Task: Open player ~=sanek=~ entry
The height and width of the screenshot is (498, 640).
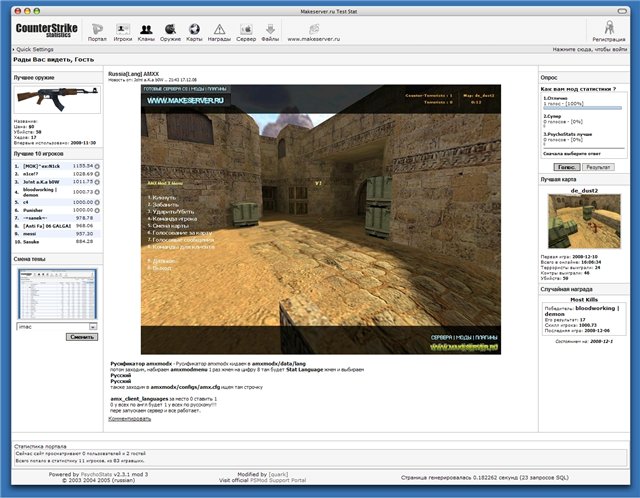Action: [35, 218]
